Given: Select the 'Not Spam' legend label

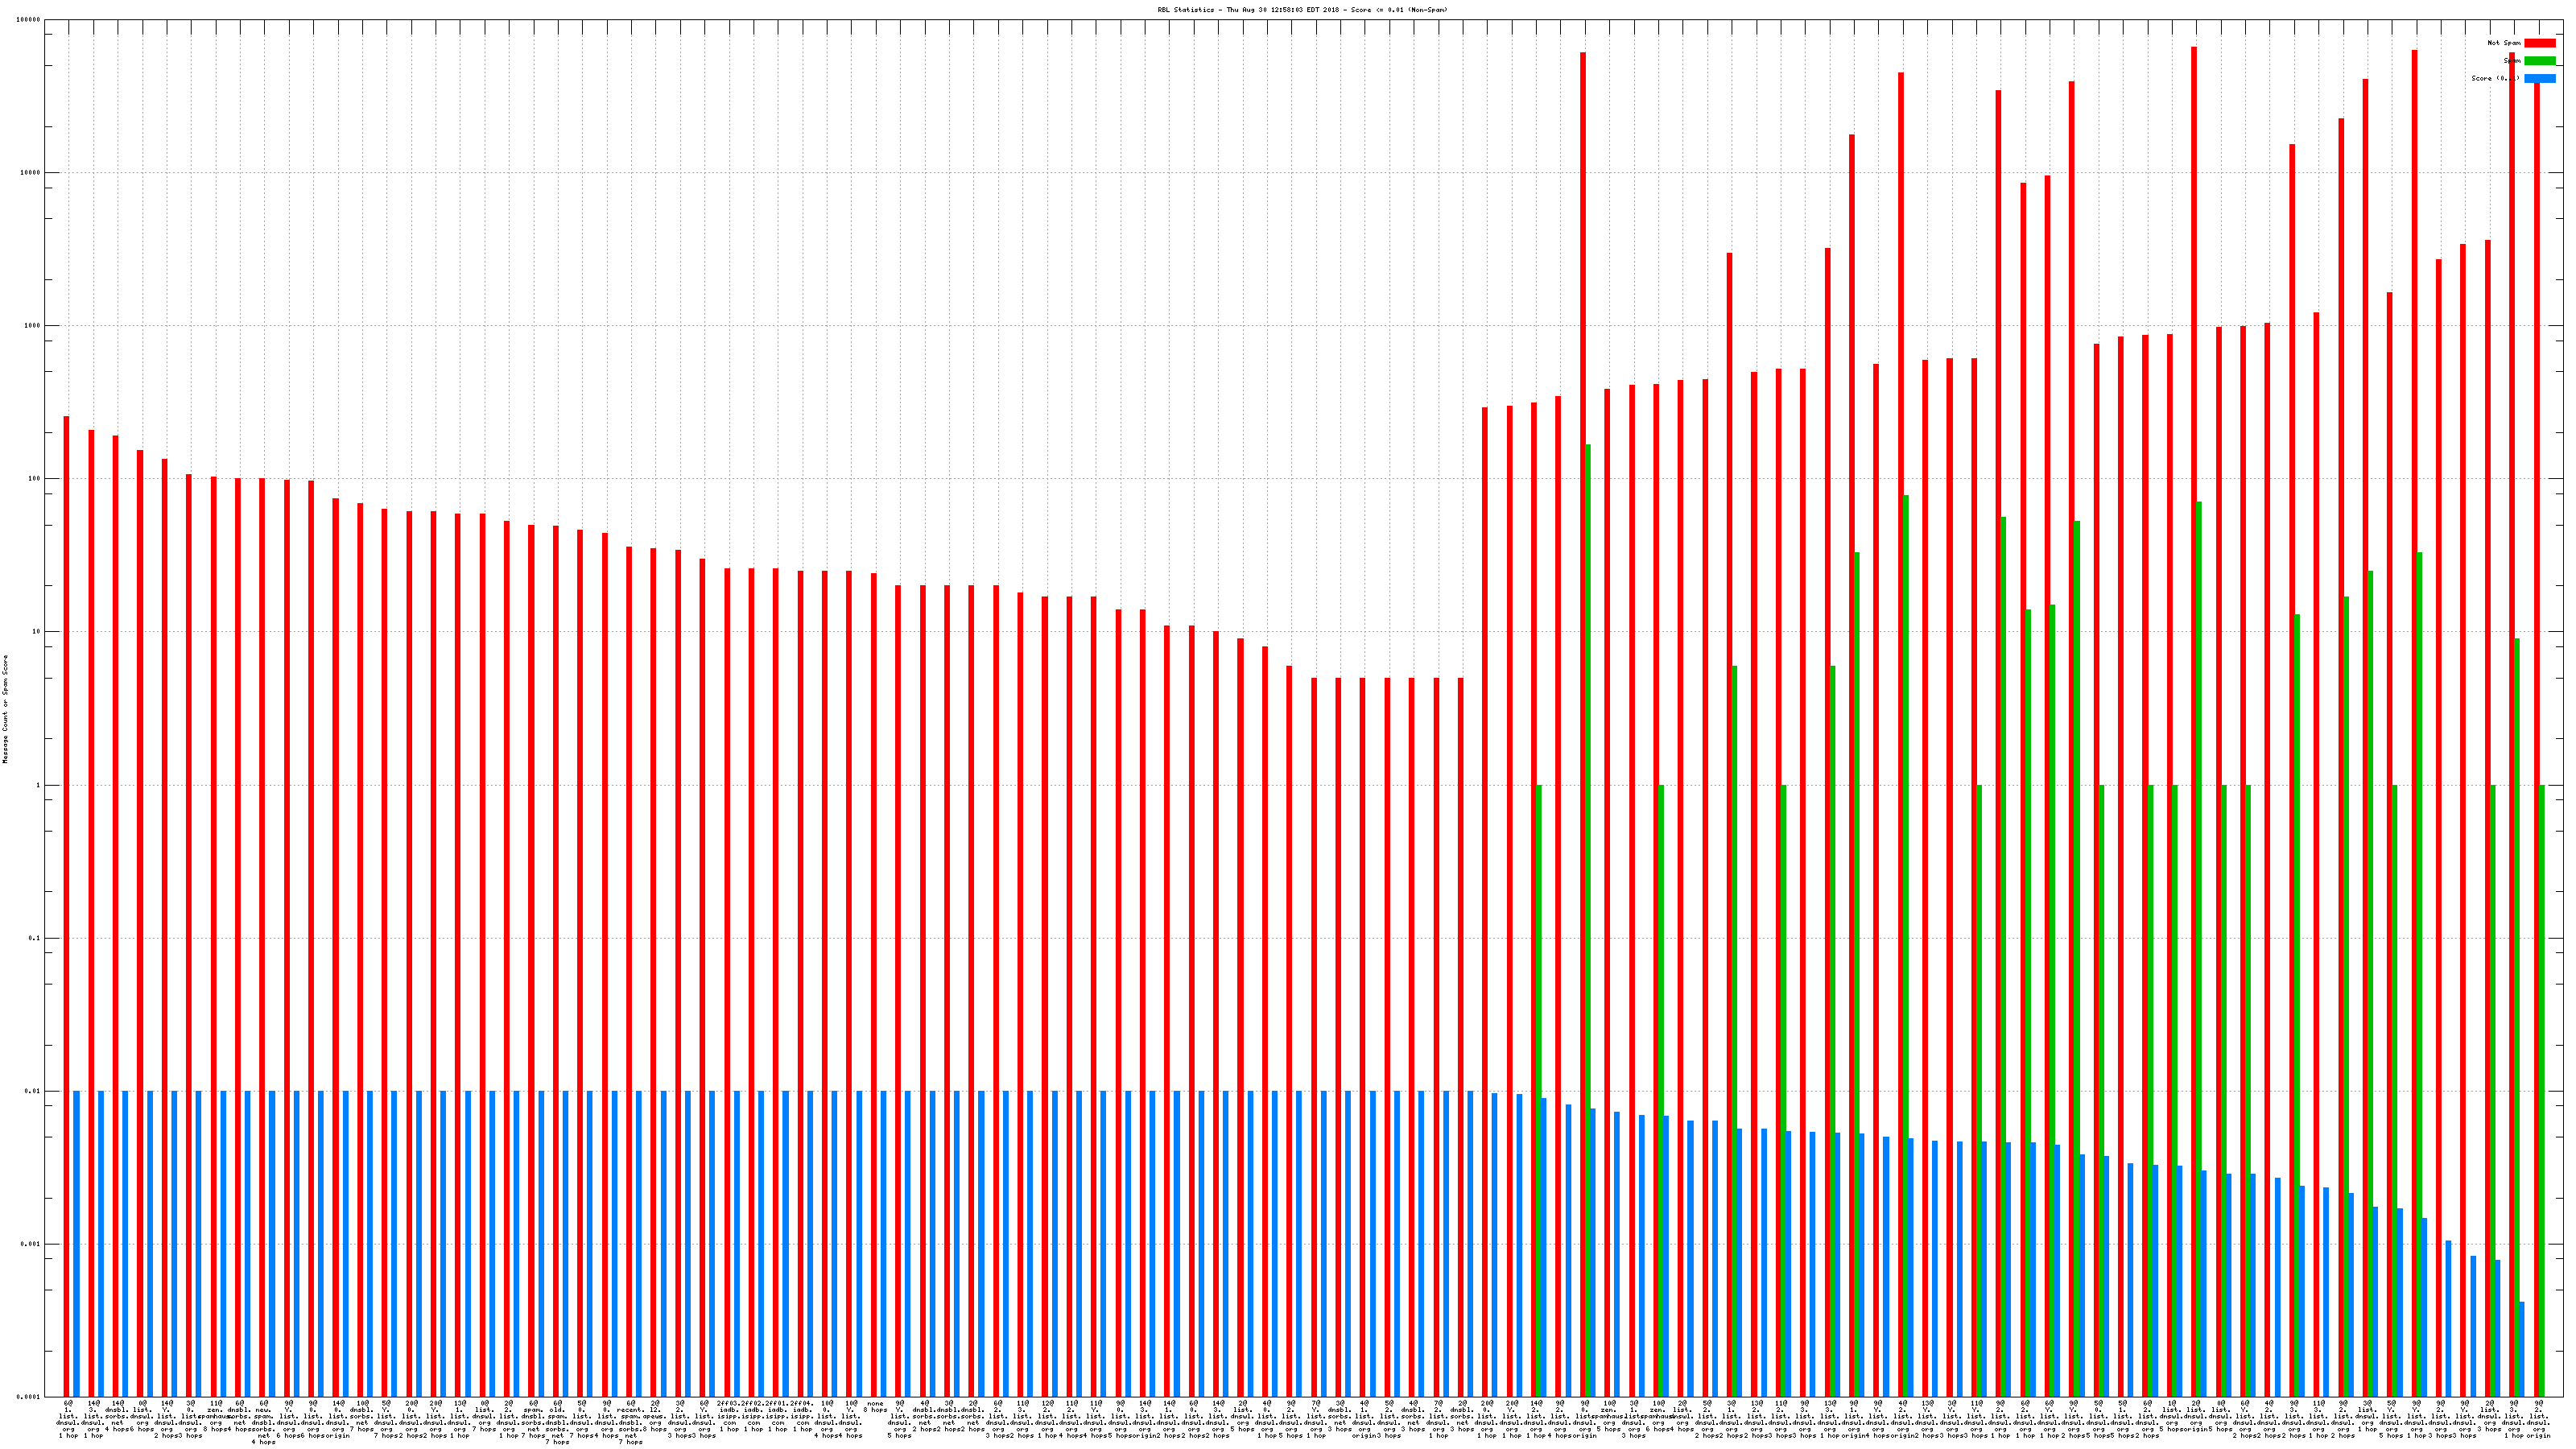Looking at the screenshot, I should coord(2504,43).
